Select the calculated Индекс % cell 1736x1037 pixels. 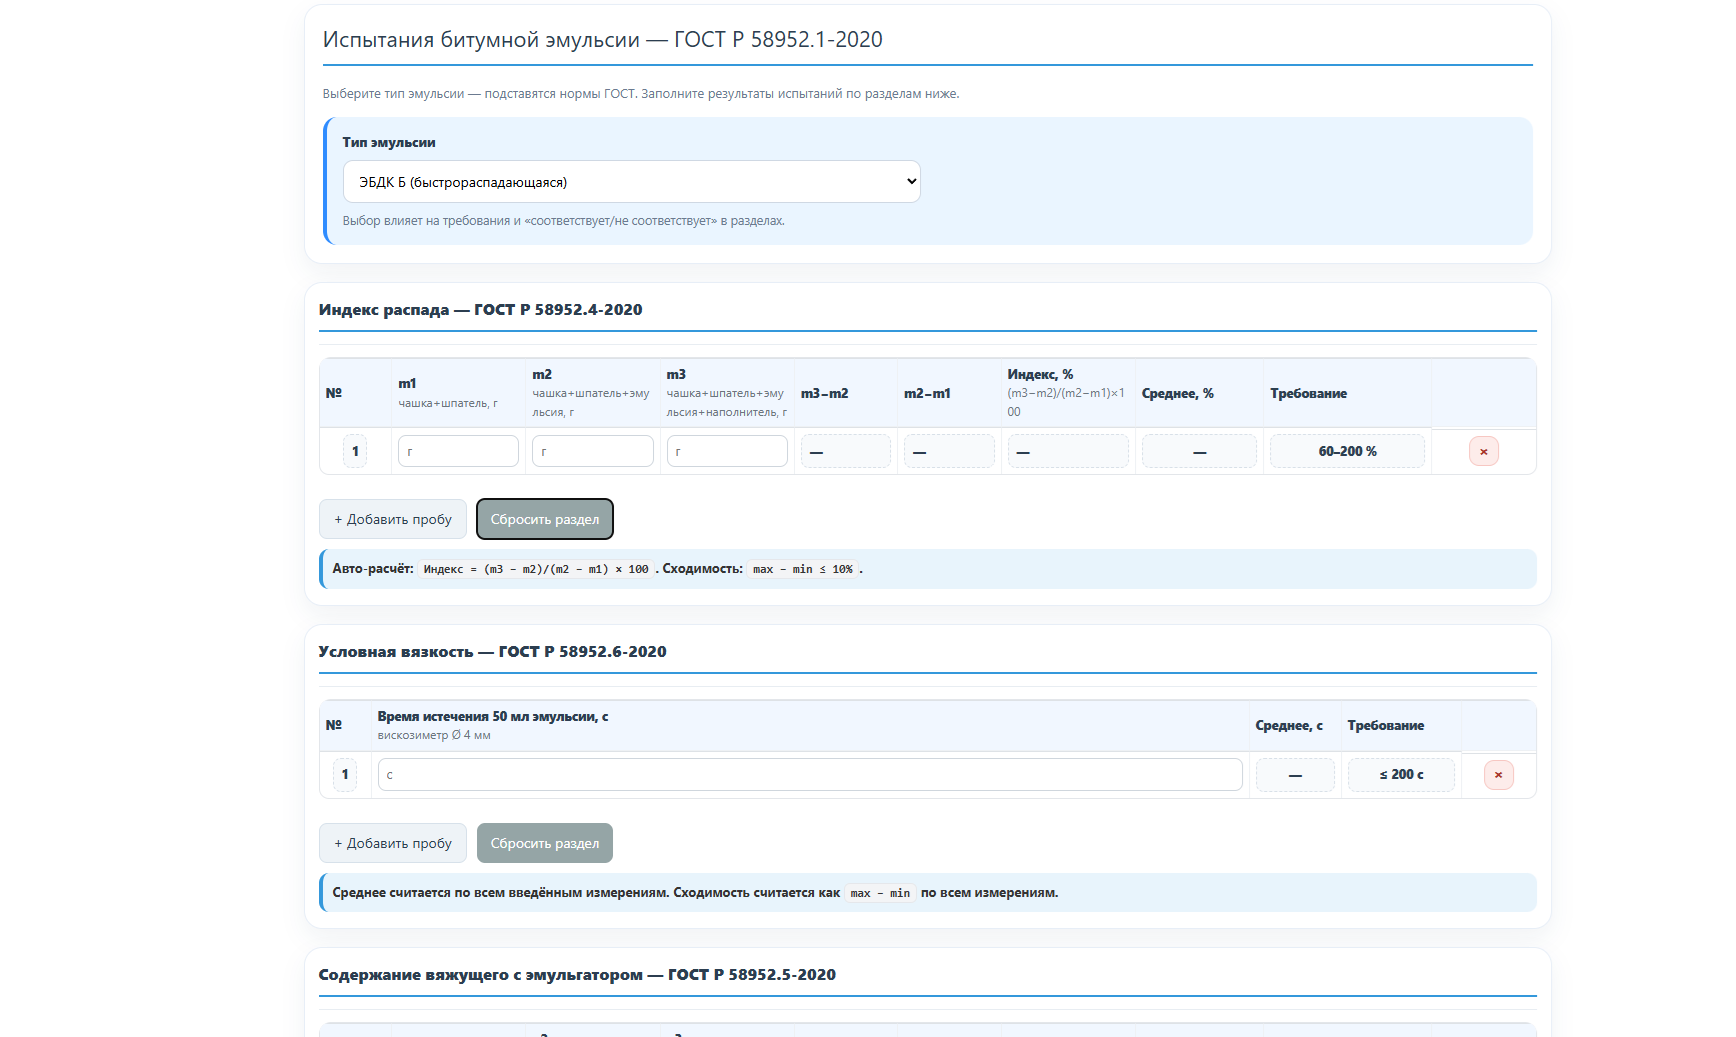1067,452
